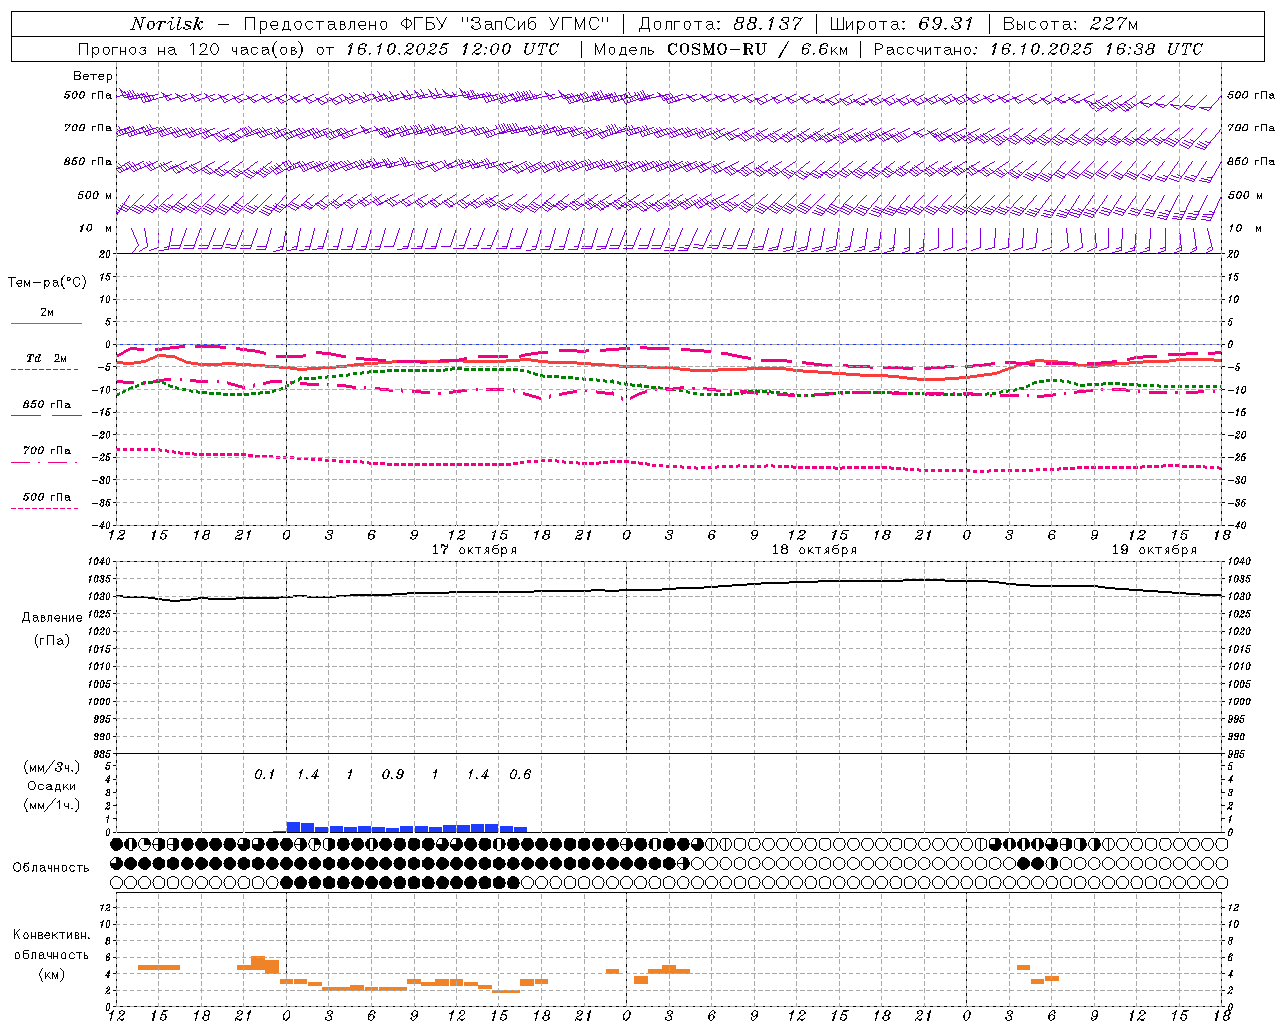This screenshot has height=1024, width=1280.
Task: Click the "0.1" precipitation total value
Action: (x=264, y=775)
